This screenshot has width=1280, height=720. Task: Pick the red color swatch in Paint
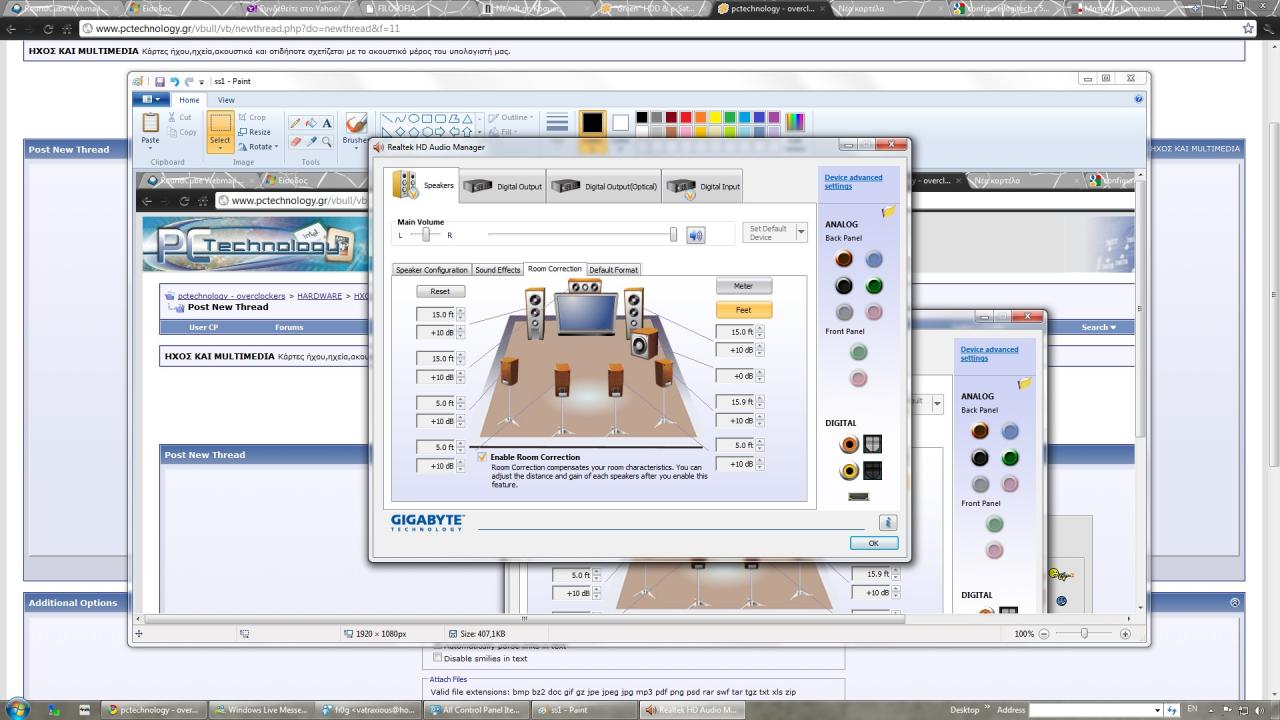click(x=686, y=117)
